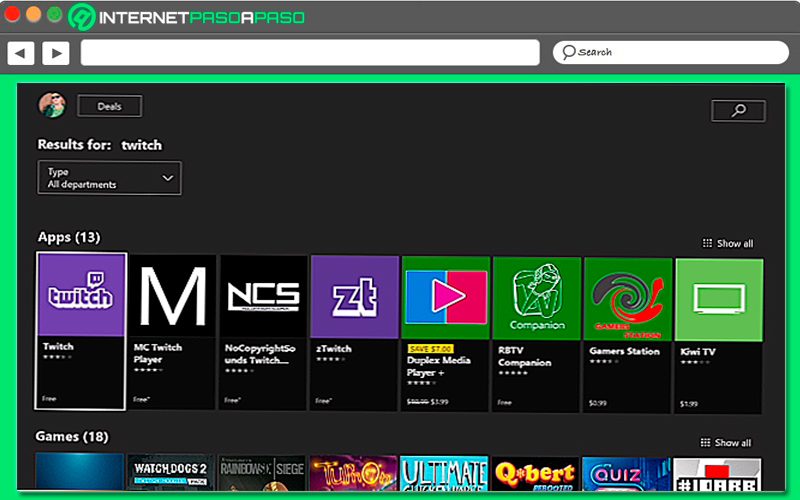Click the store search magnifier button

click(x=738, y=111)
